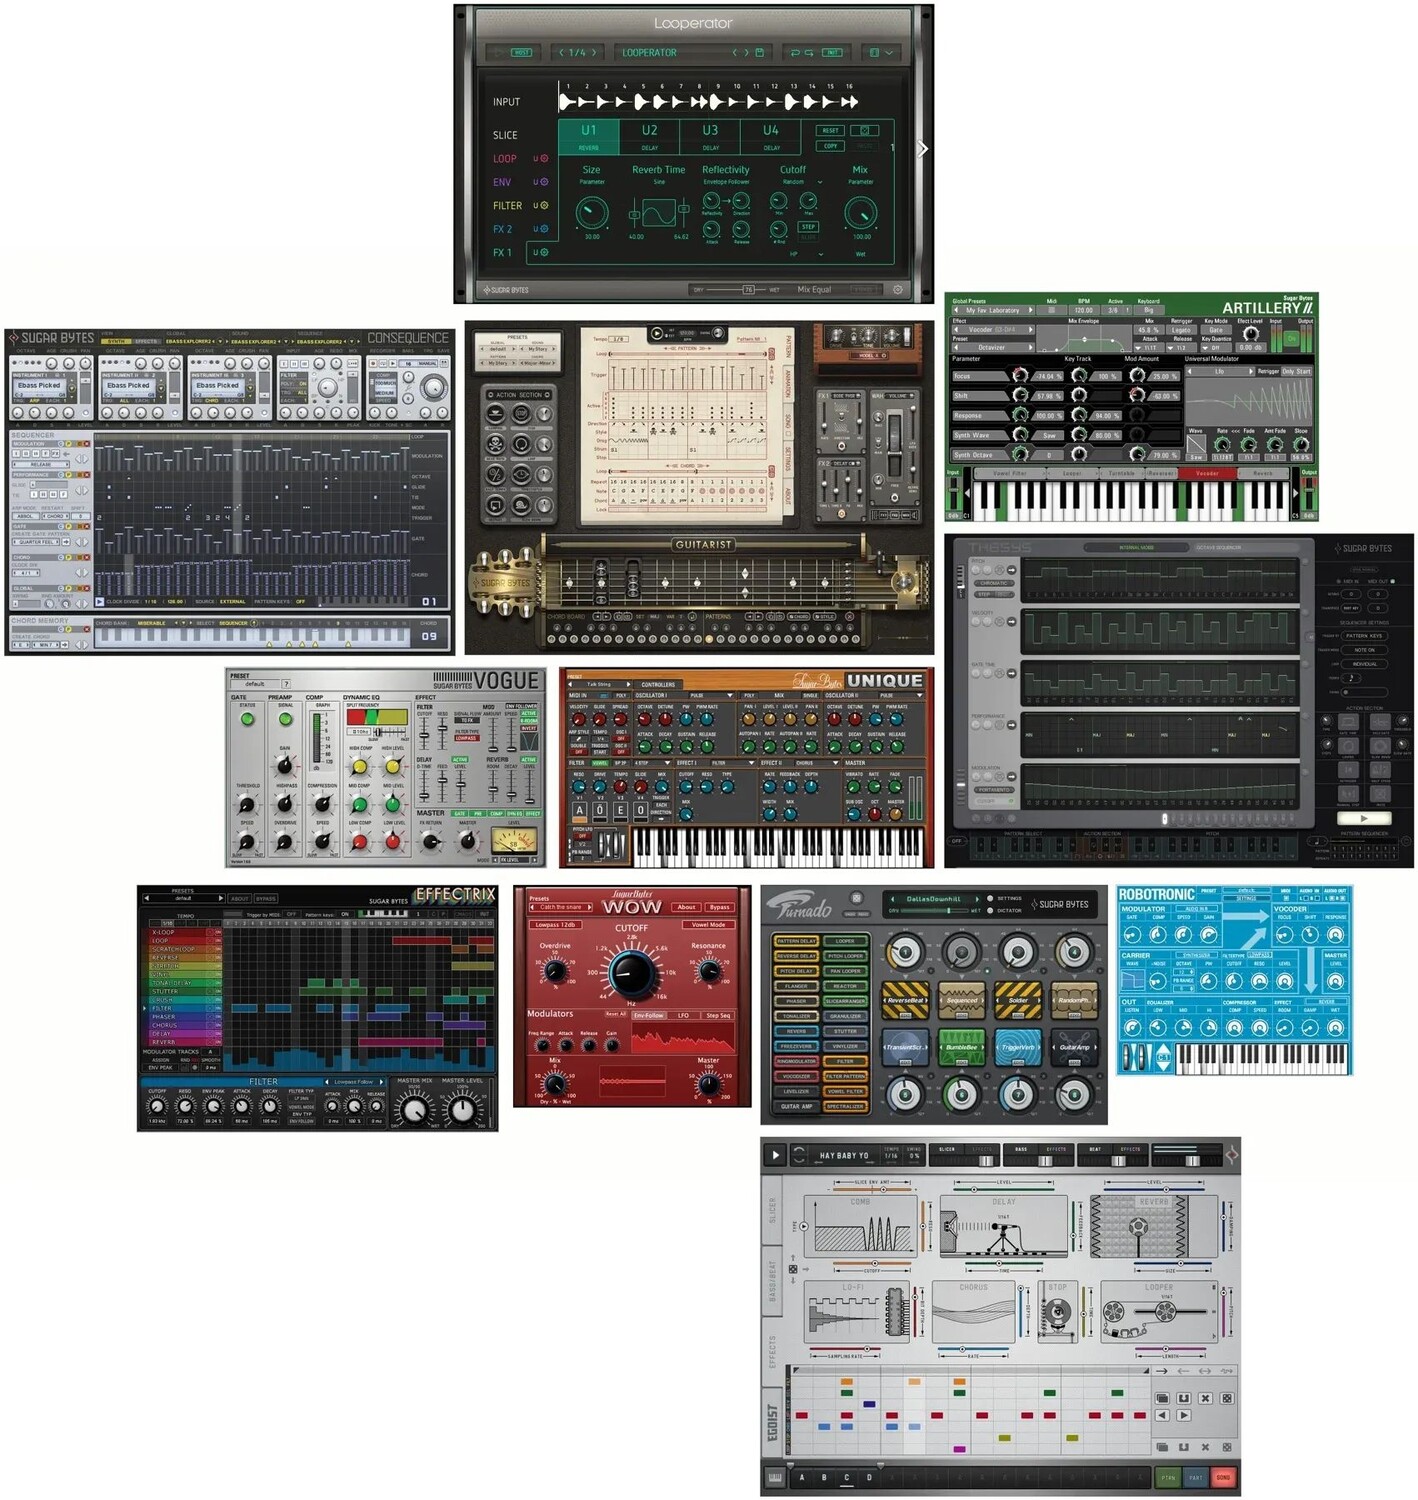Save the Looperator preset with disk icon
Viewport: 1418px width, 1500px height.
pyautogui.click(x=759, y=52)
